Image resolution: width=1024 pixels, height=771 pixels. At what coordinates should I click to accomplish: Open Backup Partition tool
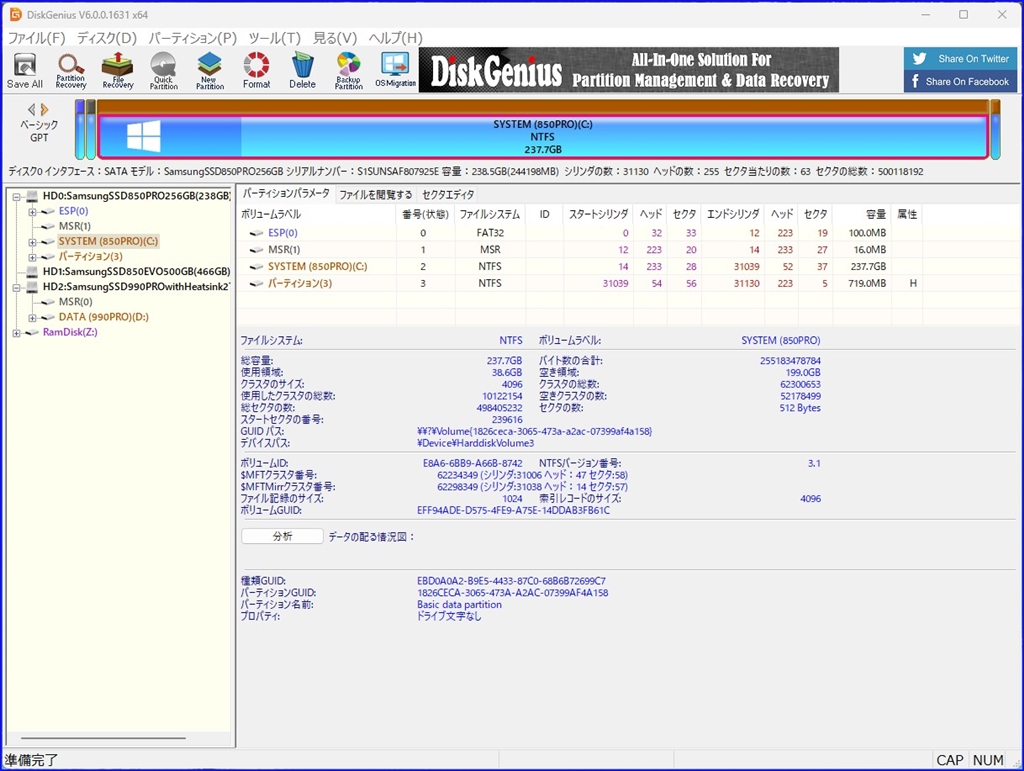pyautogui.click(x=348, y=70)
